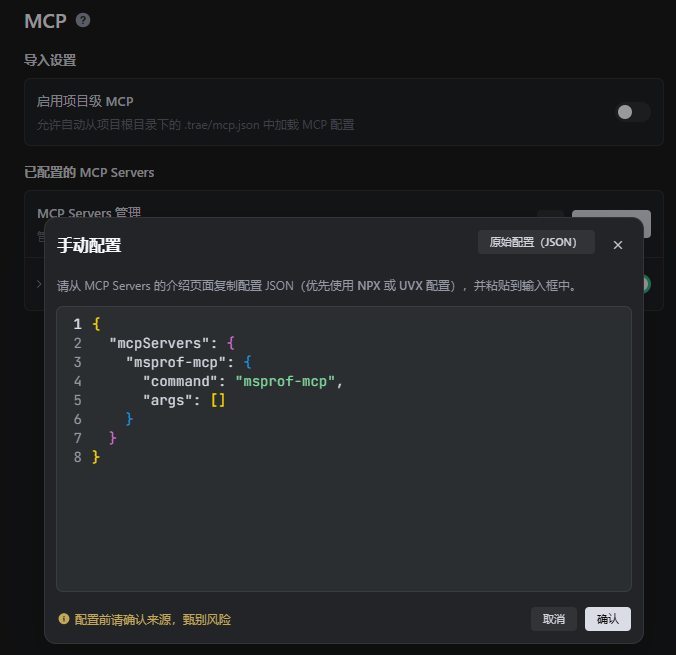Click the MCP help question mark icon
Viewport: 676px width, 655px height.
(x=83, y=20)
